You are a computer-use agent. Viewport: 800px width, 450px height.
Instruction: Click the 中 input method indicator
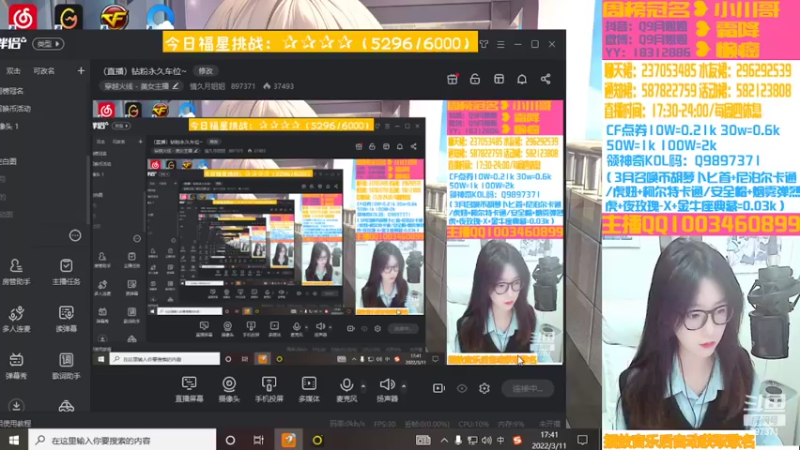tap(501, 440)
